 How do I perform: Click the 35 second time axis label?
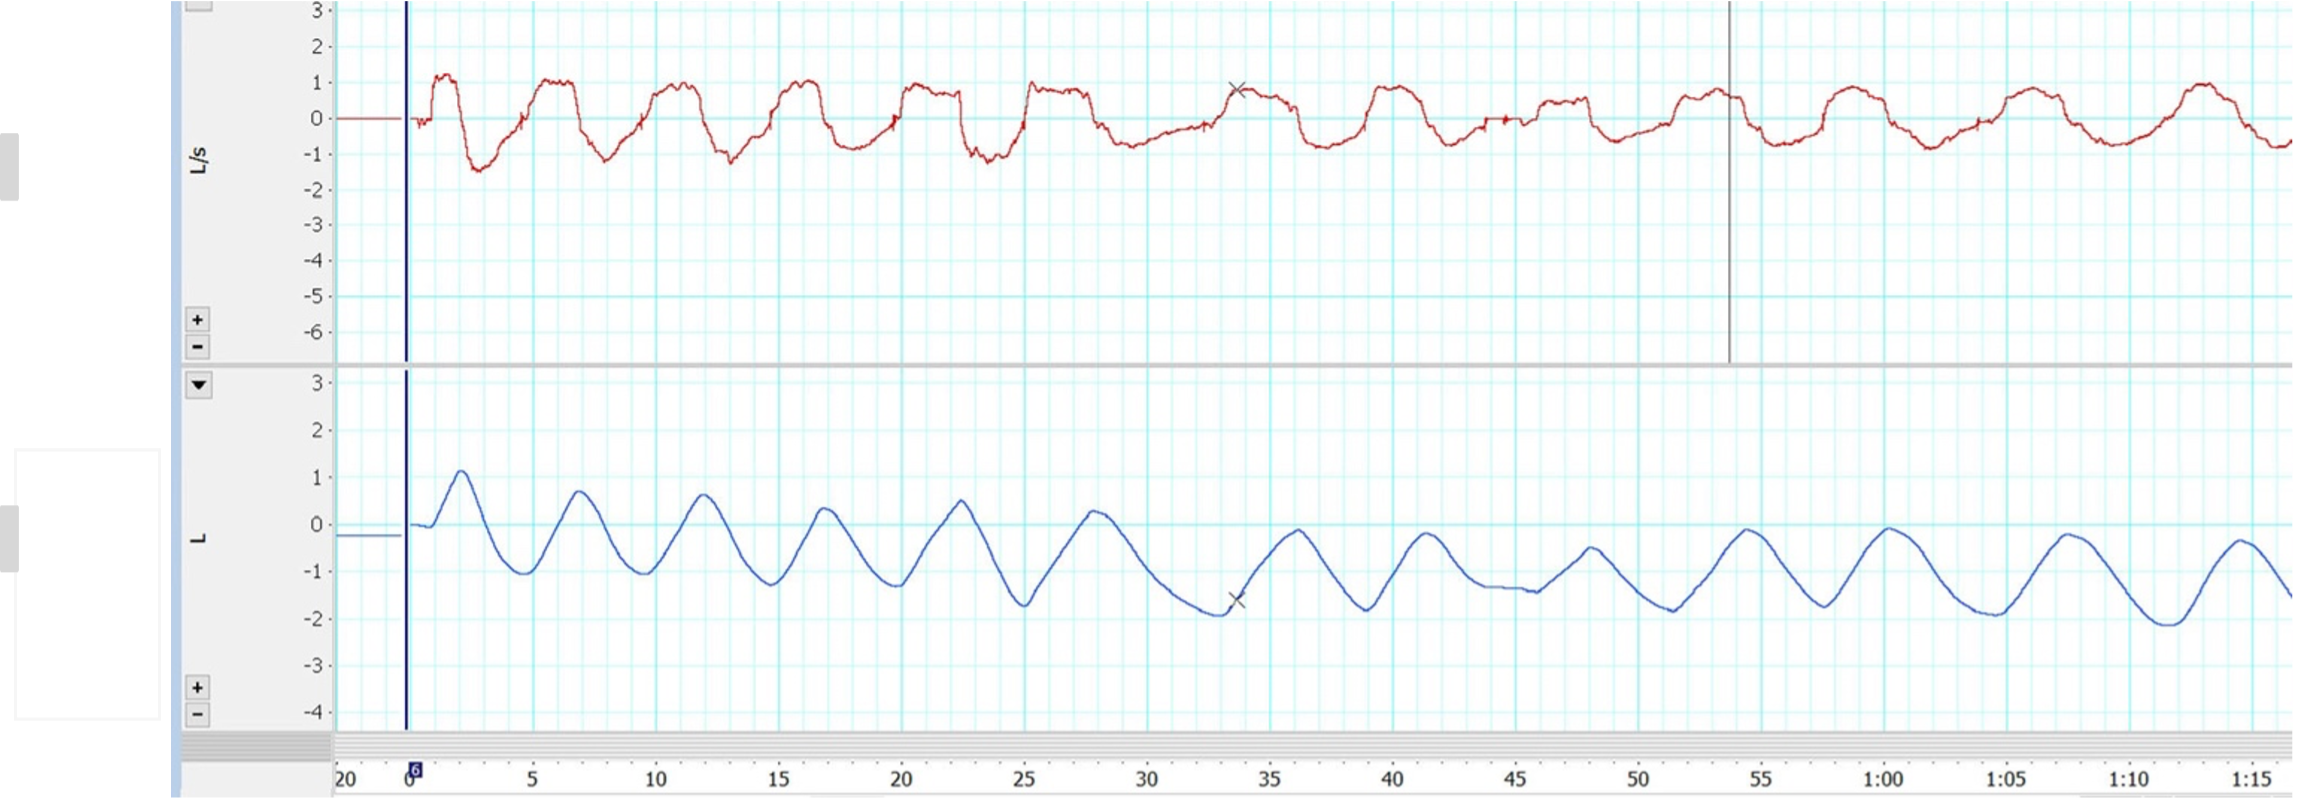coord(1269,779)
